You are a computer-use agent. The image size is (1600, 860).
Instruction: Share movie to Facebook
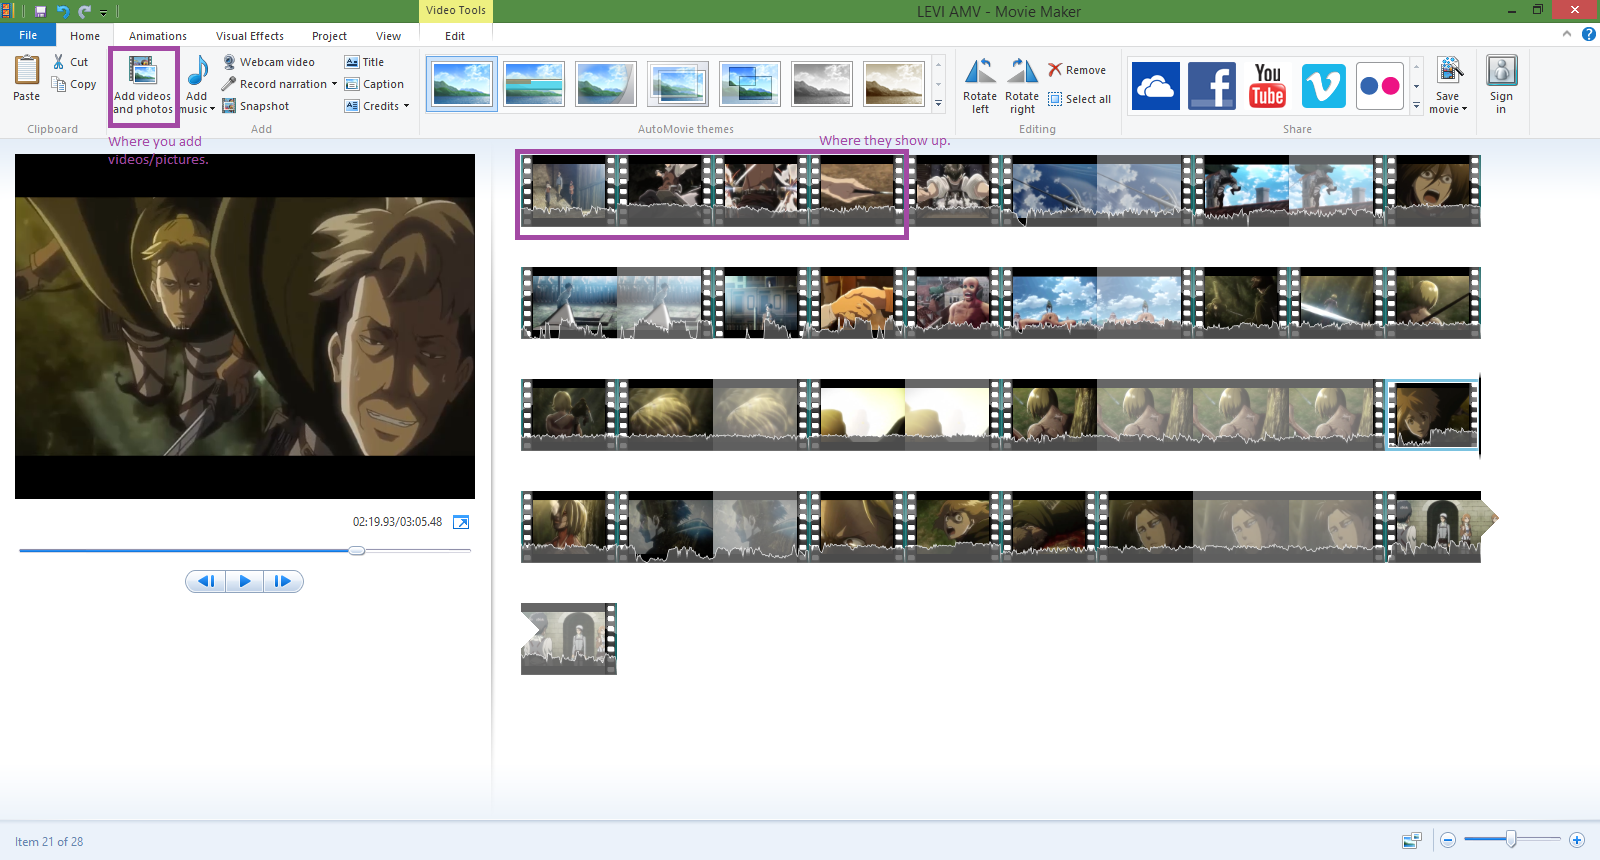1212,86
